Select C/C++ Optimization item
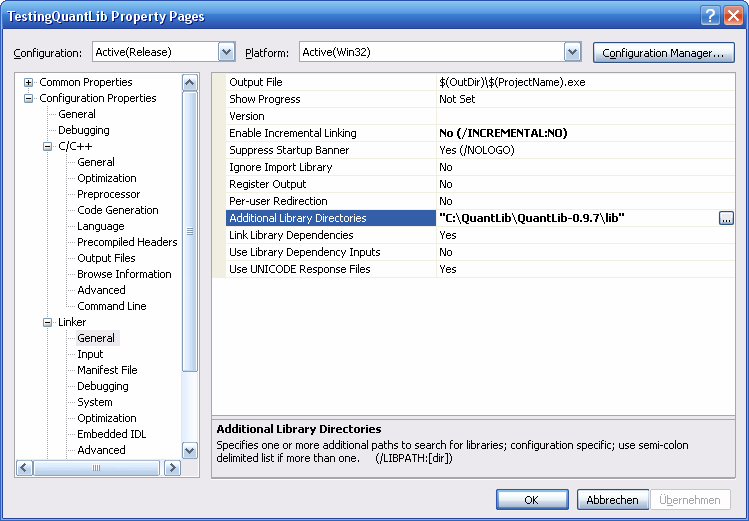 (x=107, y=178)
